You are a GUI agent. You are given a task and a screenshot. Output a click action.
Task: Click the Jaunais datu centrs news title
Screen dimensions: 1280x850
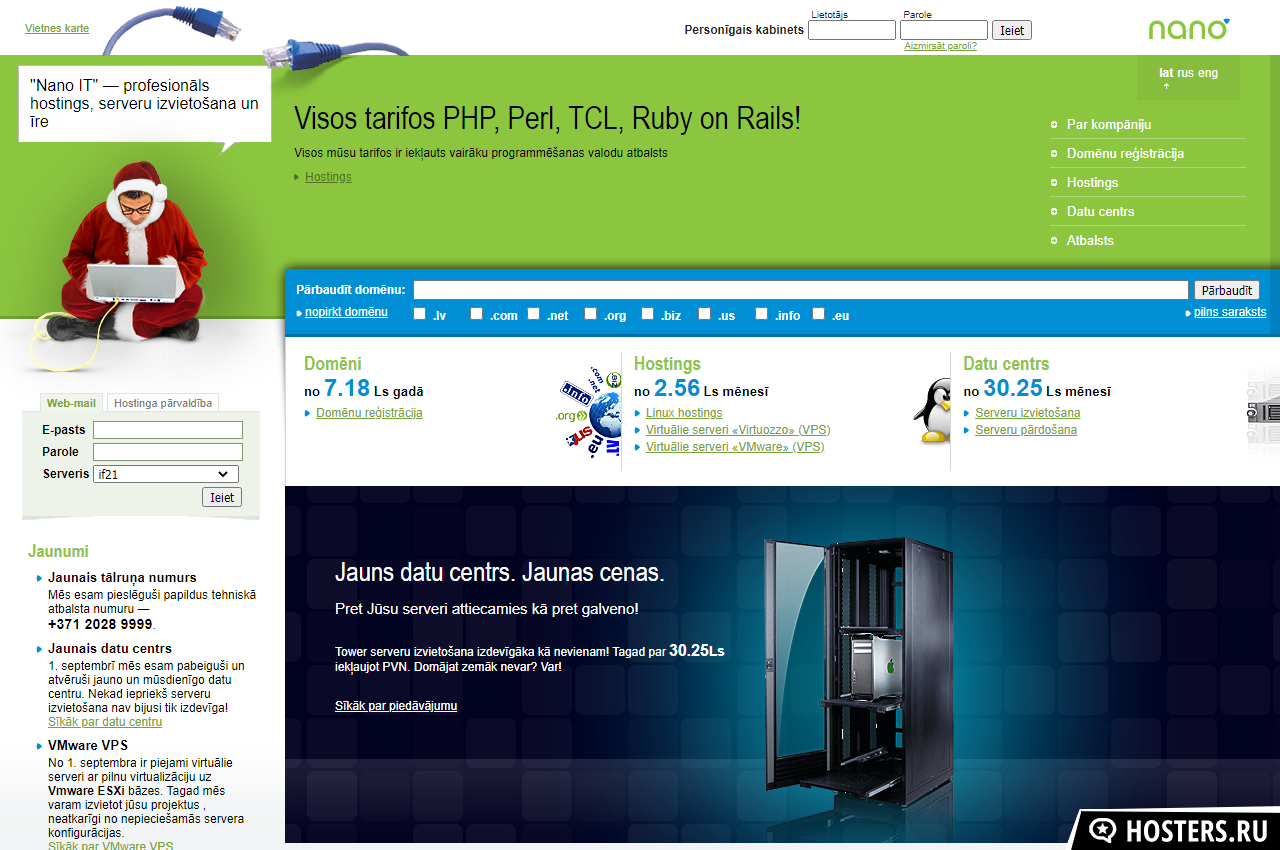coord(110,649)
